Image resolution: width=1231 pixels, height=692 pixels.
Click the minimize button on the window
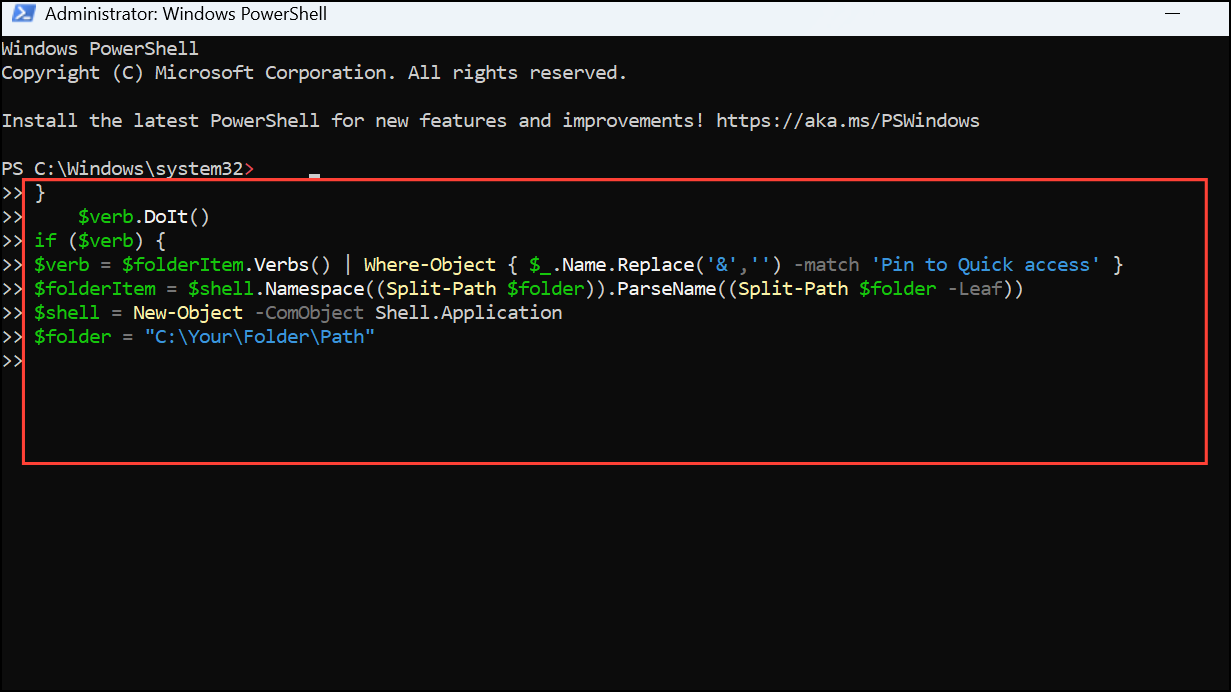1170,14
